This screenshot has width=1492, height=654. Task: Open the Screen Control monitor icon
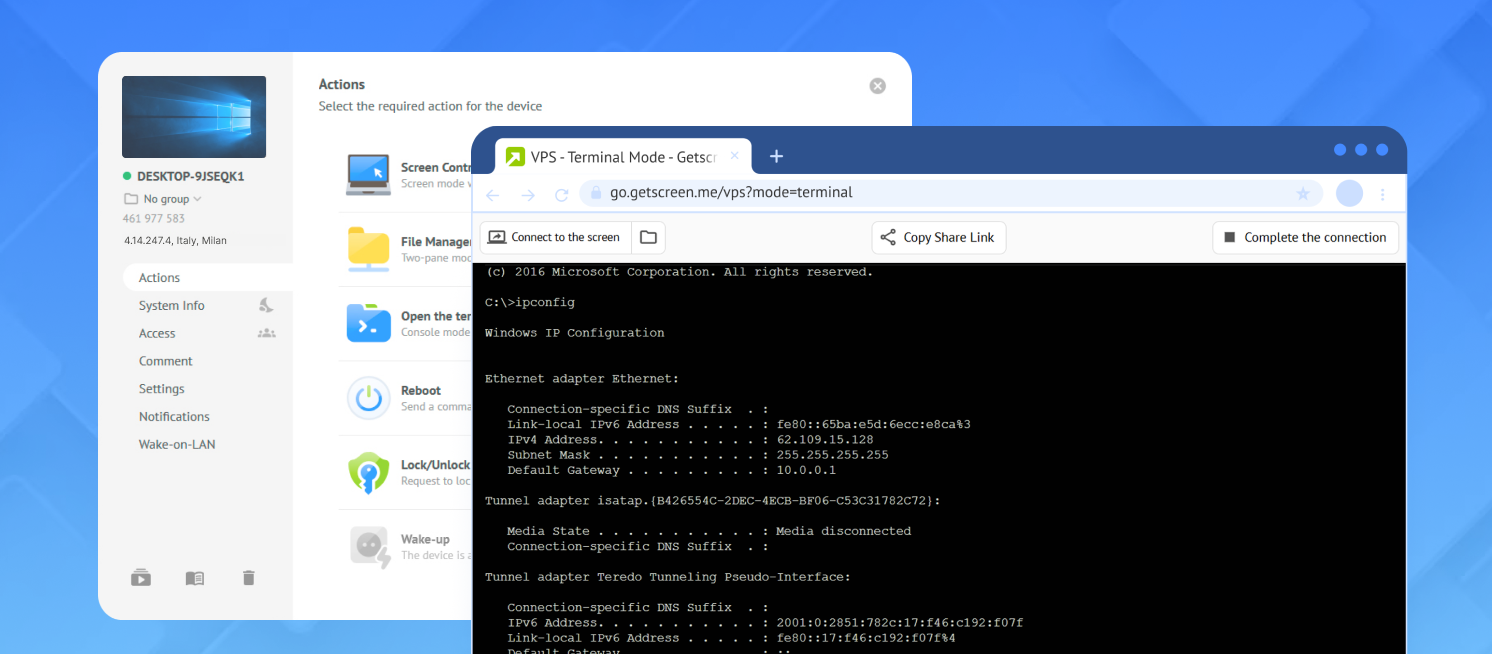pos(368,174)
